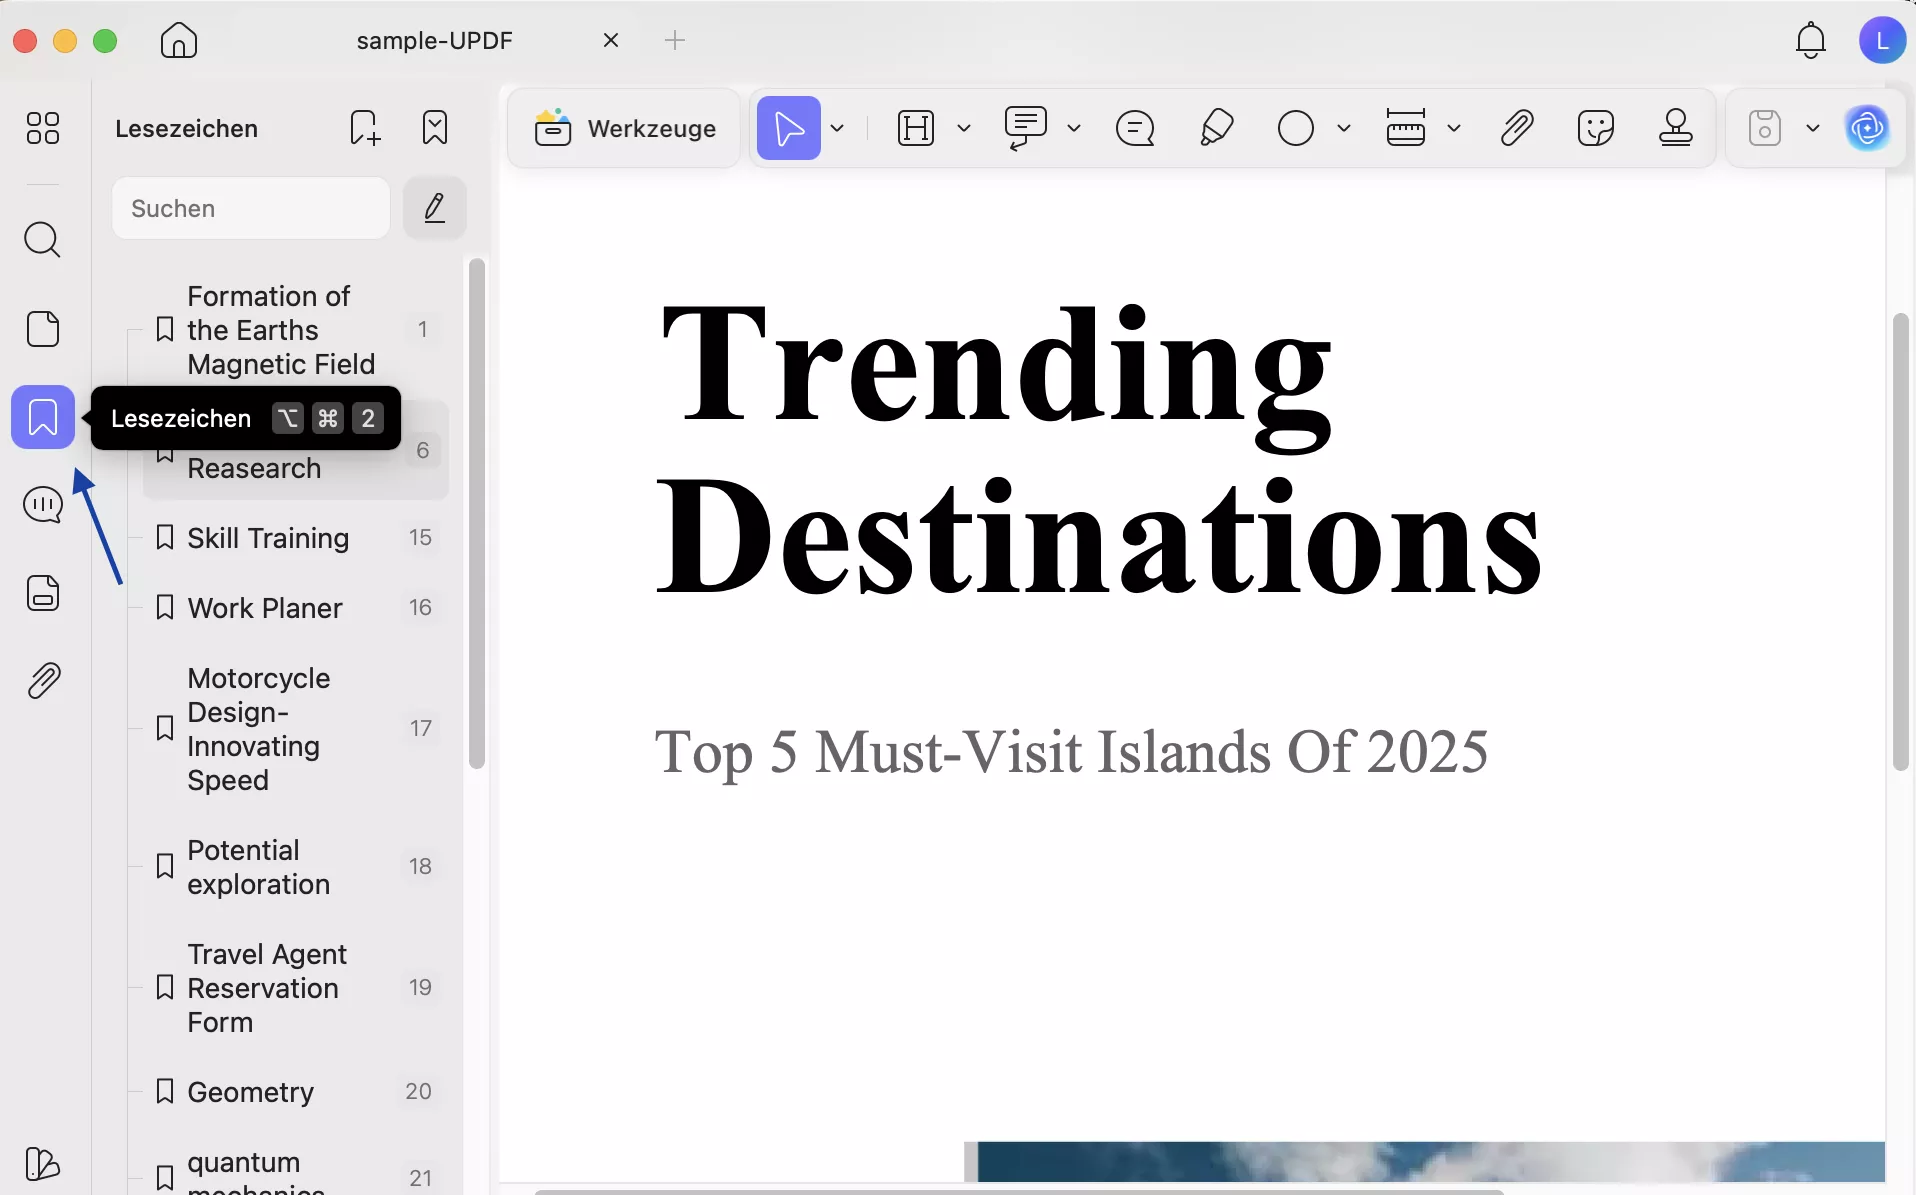Open bookmark Formation of the Earths Magnetic Field
This screenshot has height=1195, width=1916.
(296, 330)
